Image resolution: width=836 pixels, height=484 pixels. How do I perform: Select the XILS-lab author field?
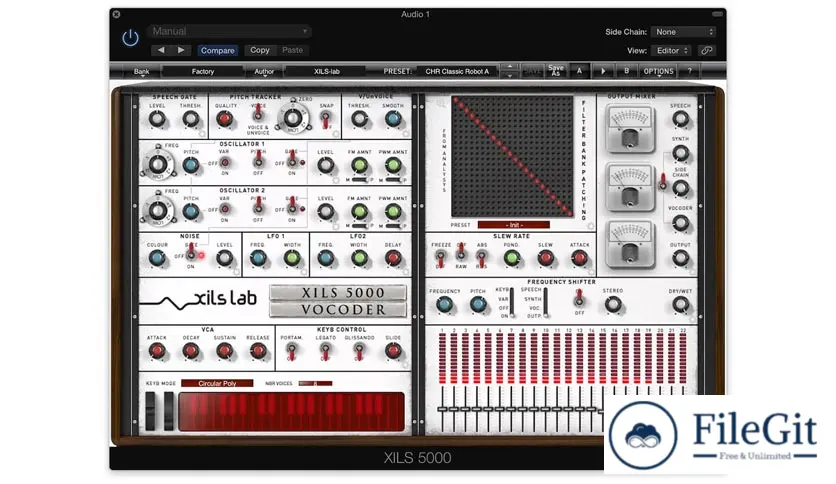click(327, 71)
